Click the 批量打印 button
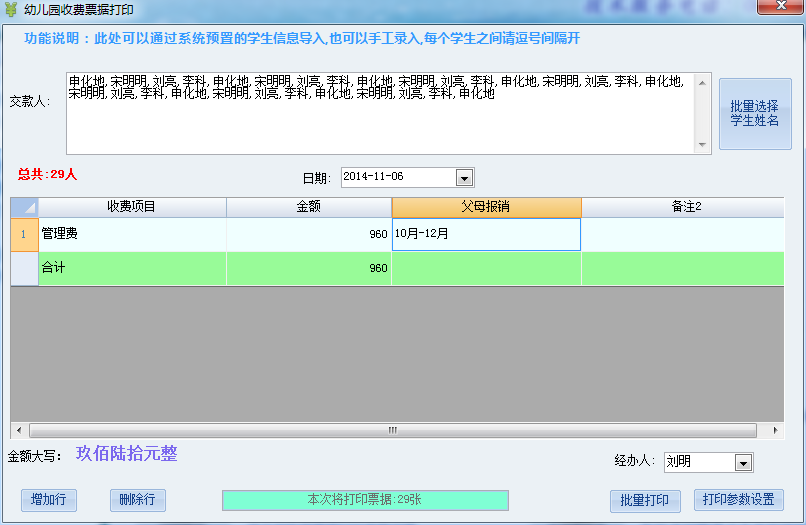 (x=645, y=500)
